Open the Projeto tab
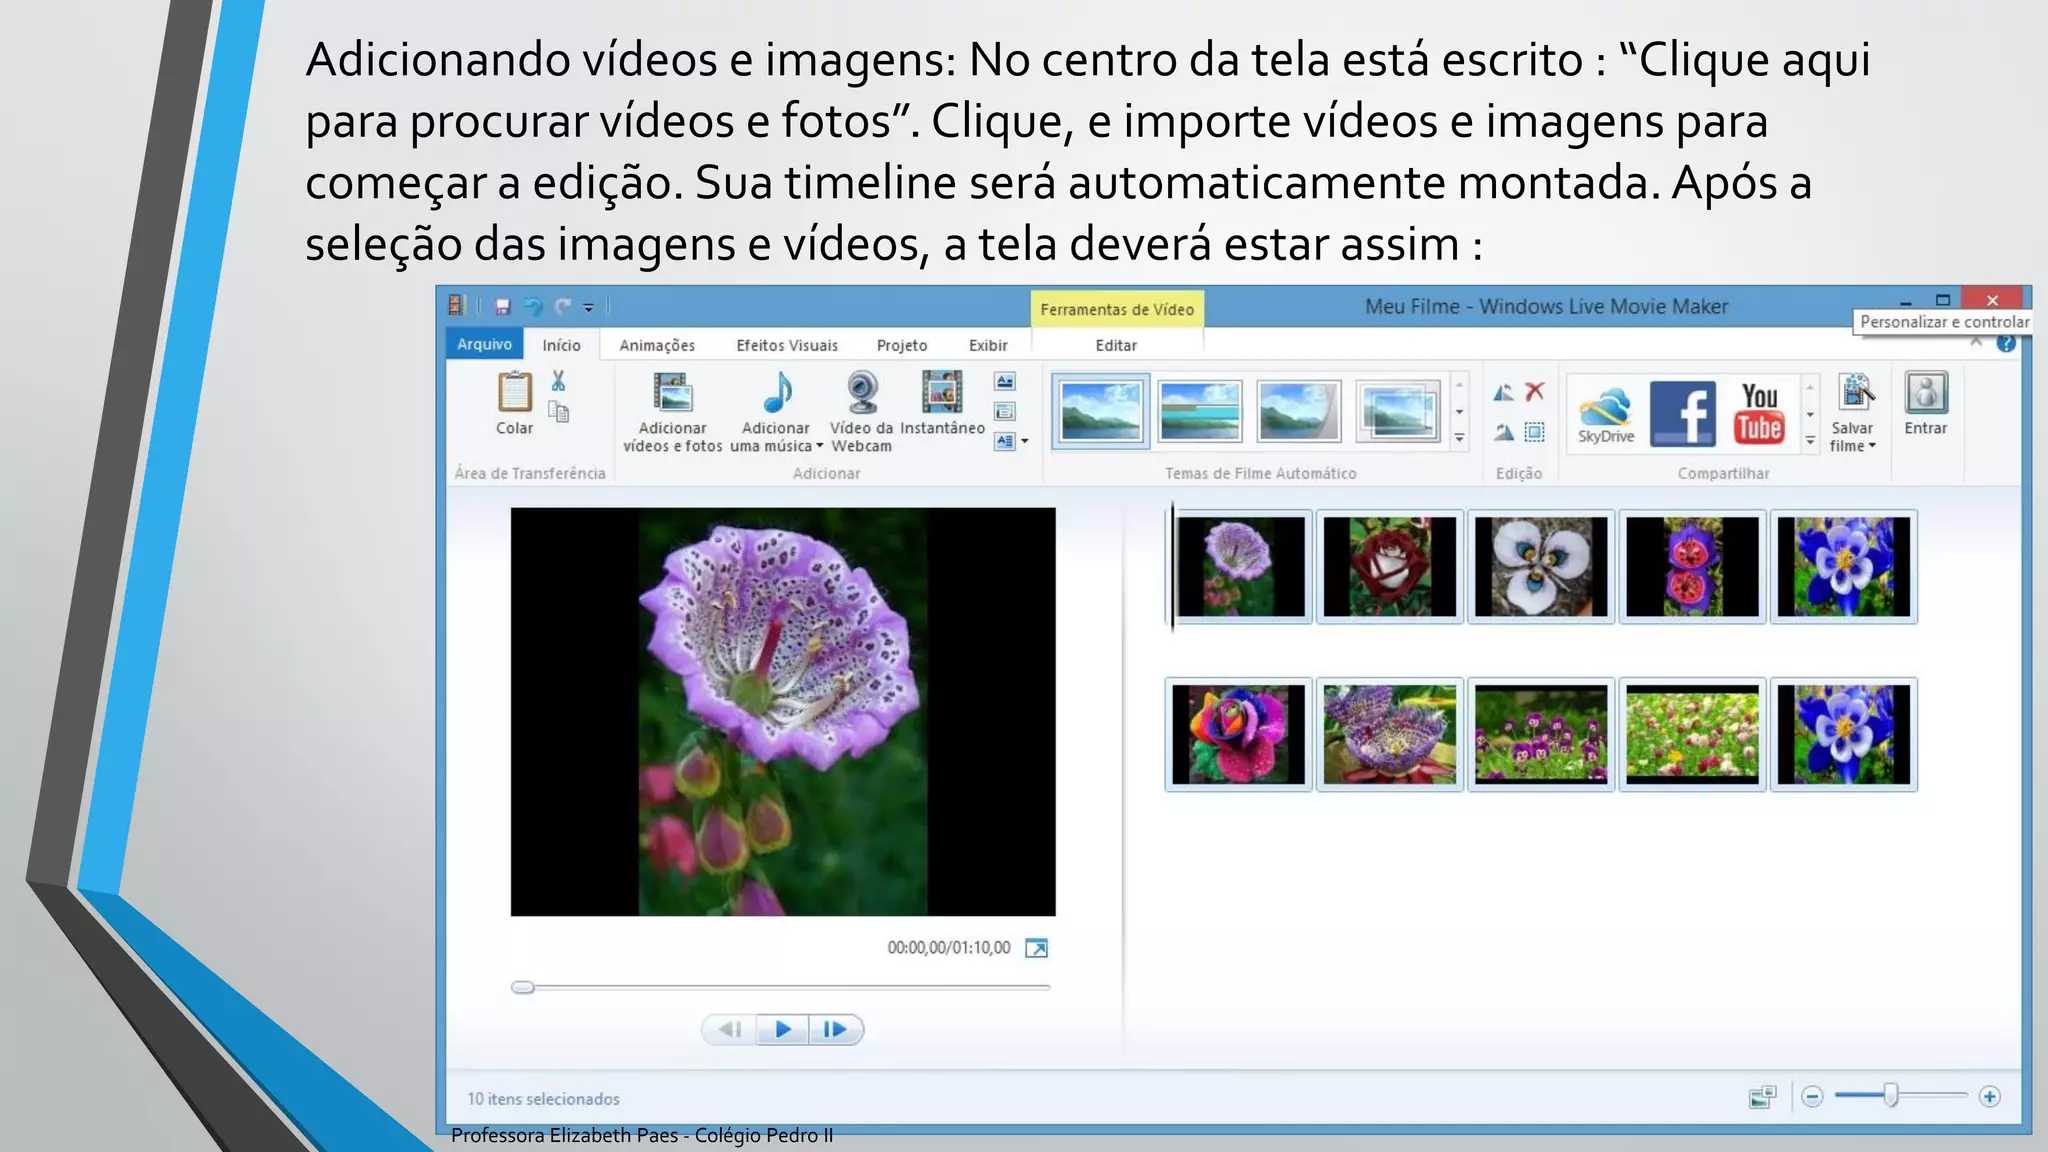Screen dimensions: 2048x1152 click(902, 345)
